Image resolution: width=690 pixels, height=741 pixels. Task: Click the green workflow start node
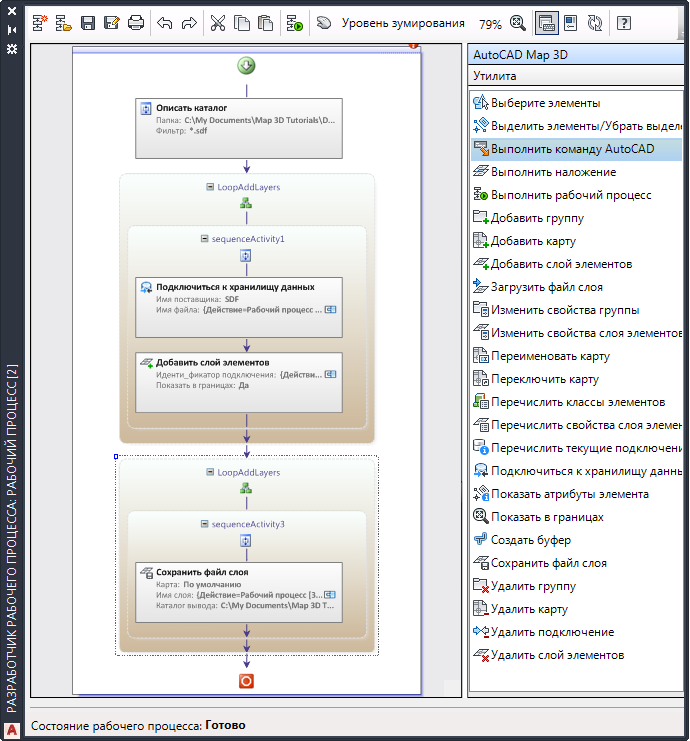(246, 66)
